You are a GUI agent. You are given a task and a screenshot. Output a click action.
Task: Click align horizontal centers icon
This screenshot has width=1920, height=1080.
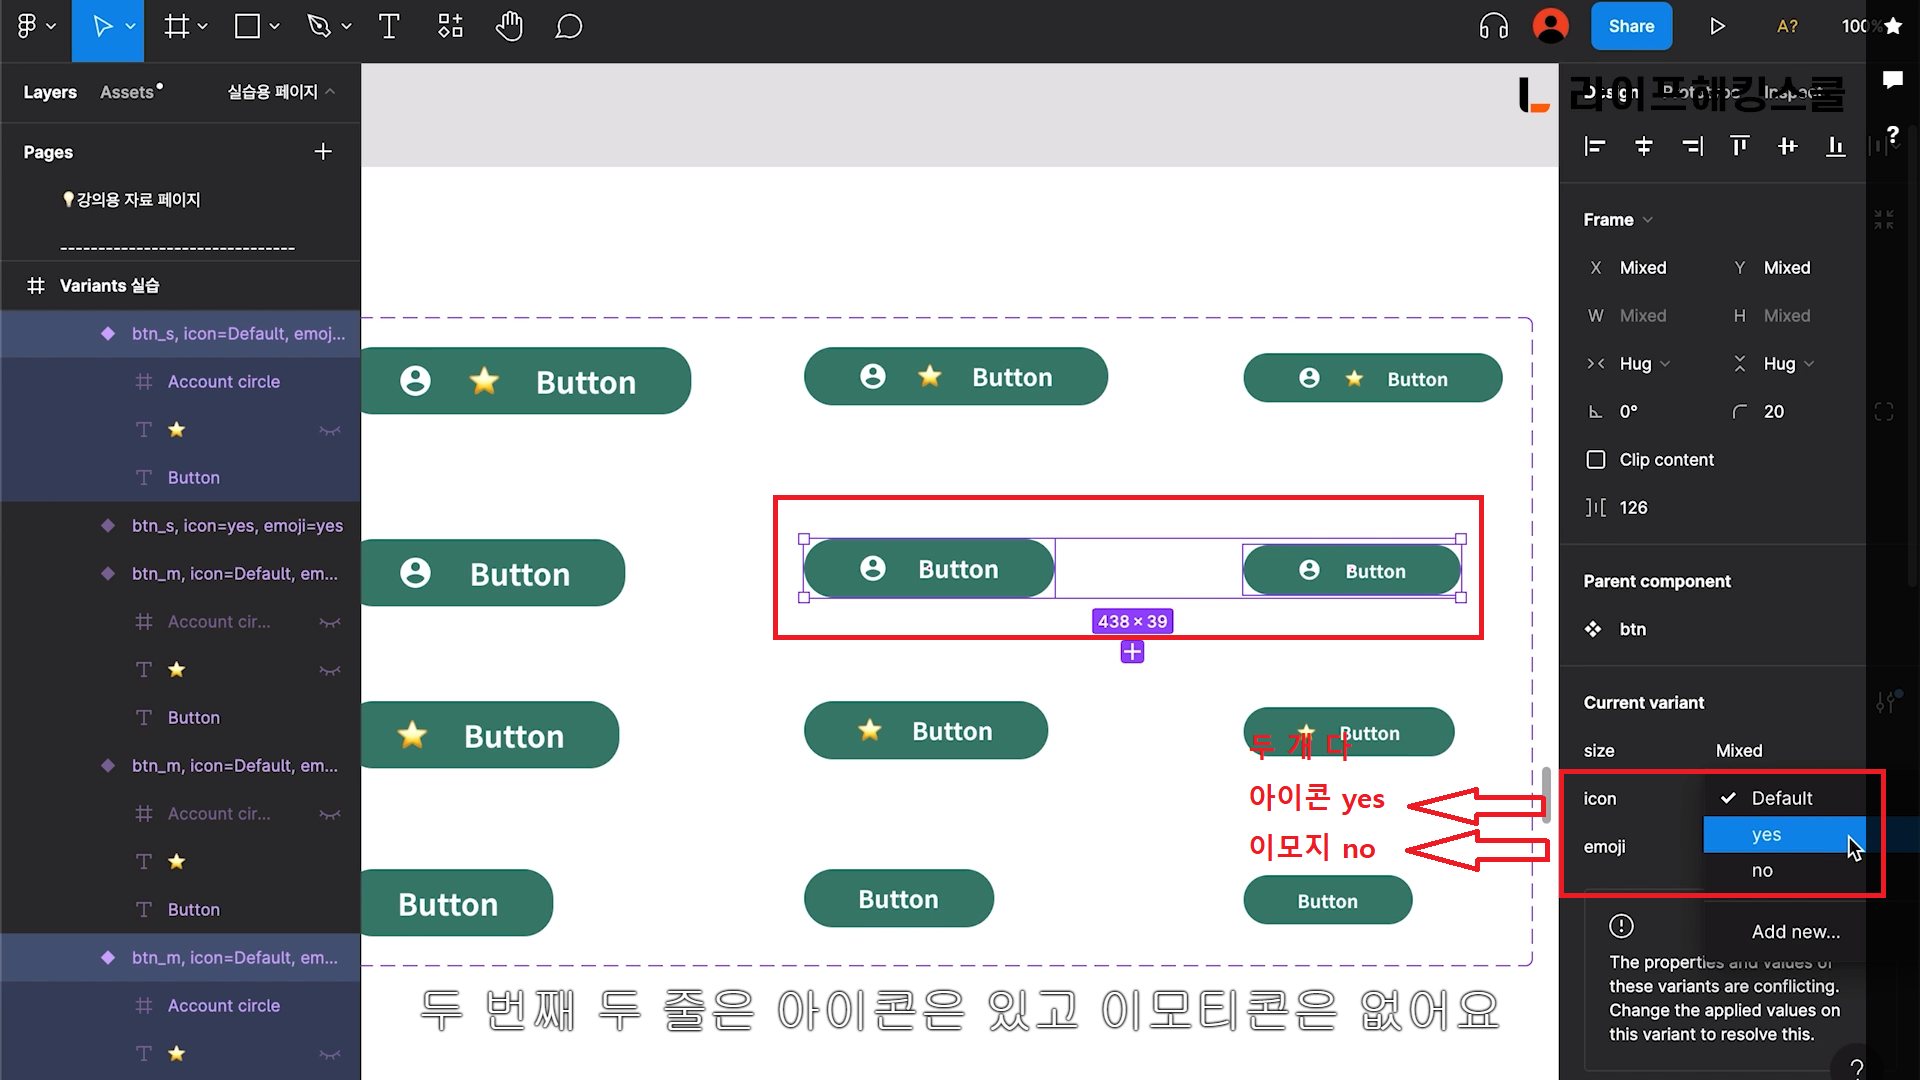tap(1643, 147)
